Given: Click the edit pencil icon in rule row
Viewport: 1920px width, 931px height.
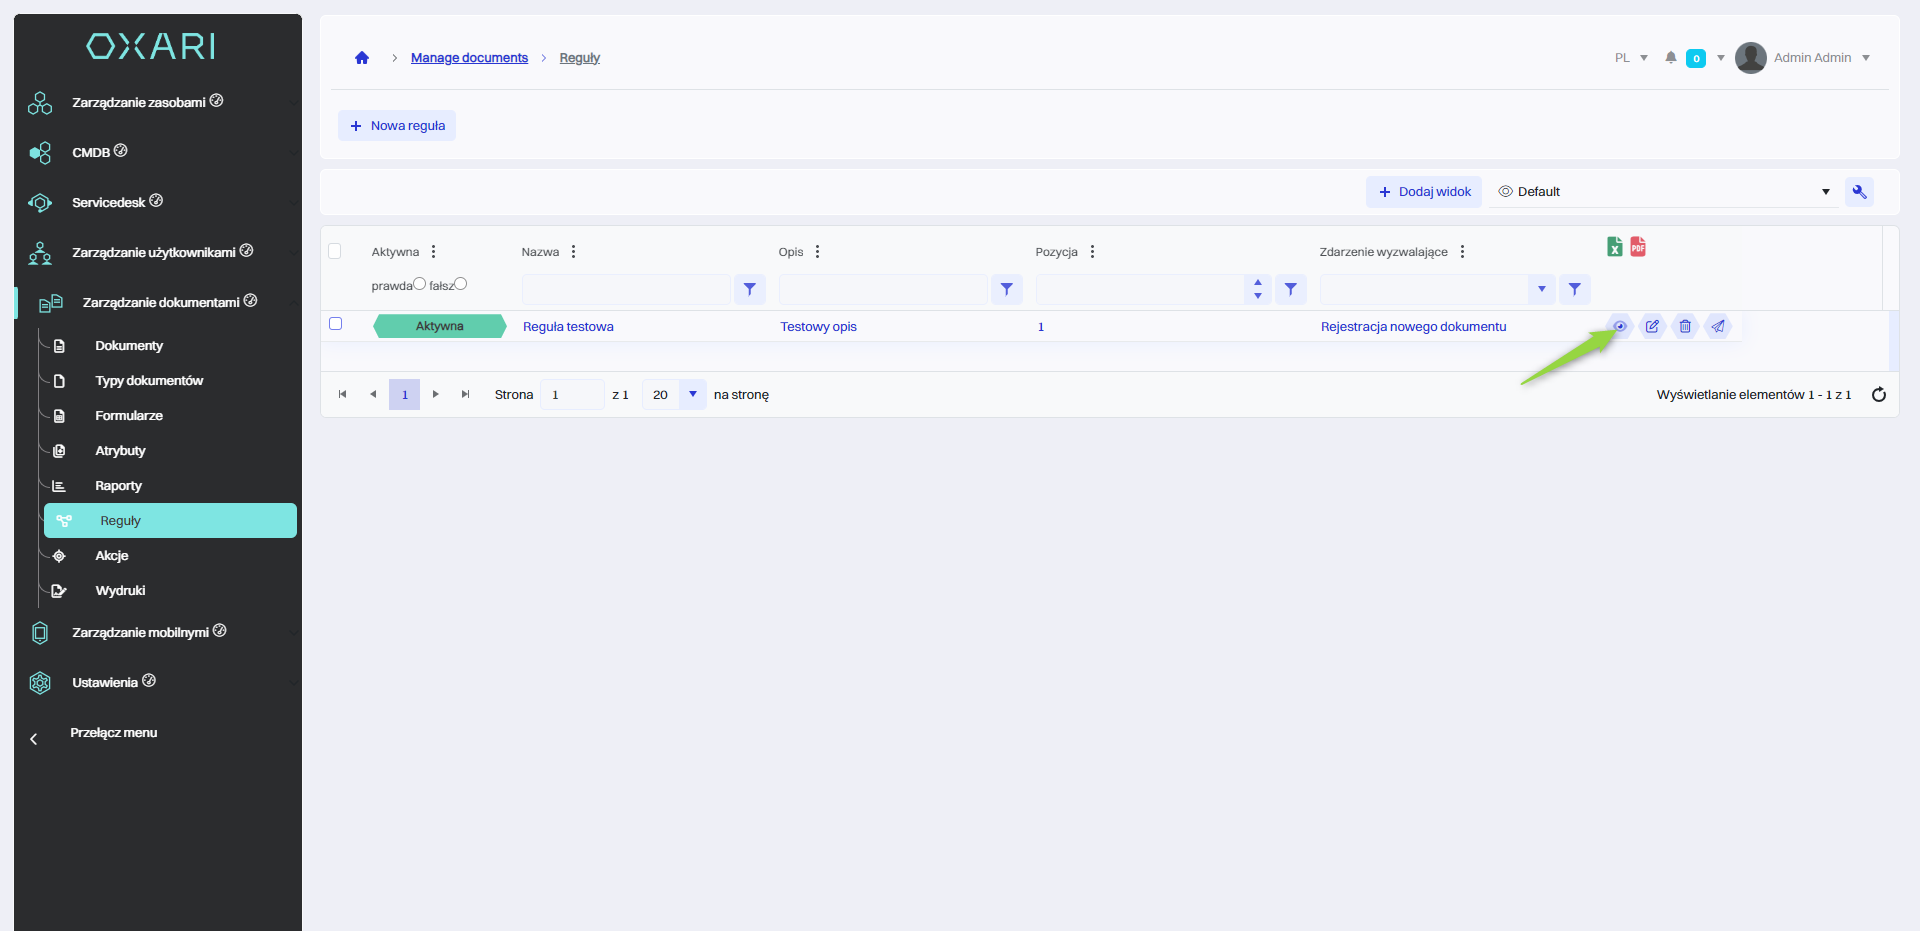Looking at the screenshot, I should (x=1652, y=326).
